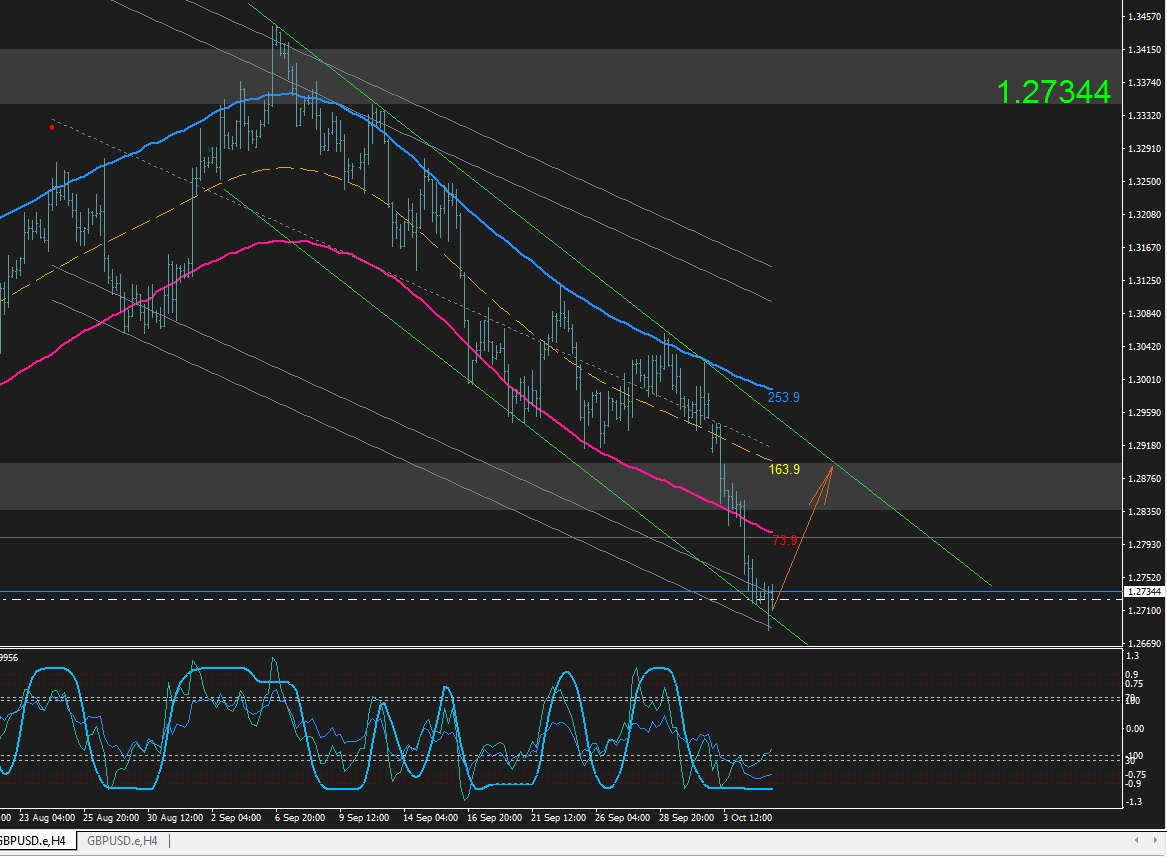Screen dimensions: 1167x857
Task: Select the red dot marker on the chart
Action: coord(51,128)
